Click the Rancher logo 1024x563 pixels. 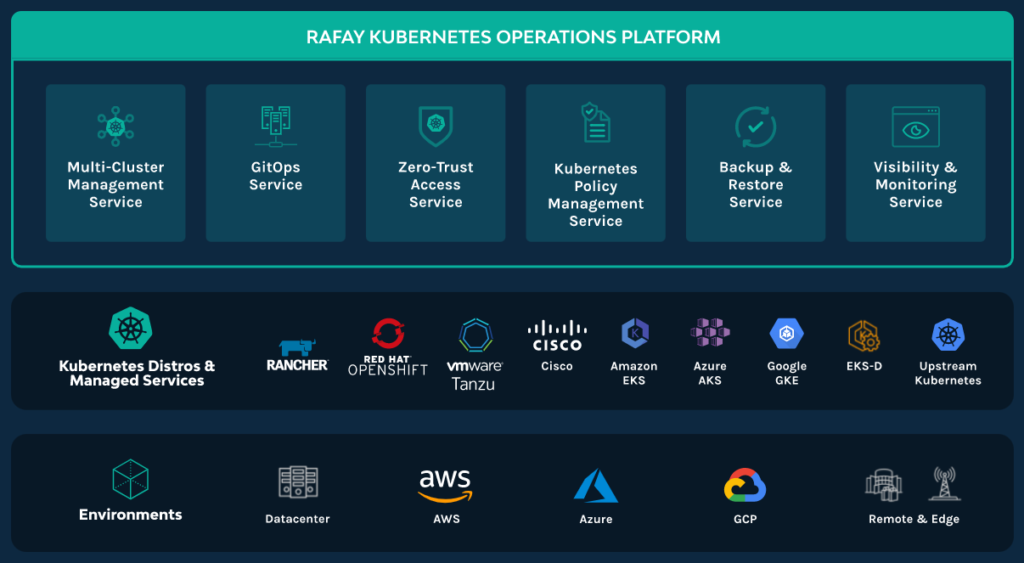tap(297, 355)
